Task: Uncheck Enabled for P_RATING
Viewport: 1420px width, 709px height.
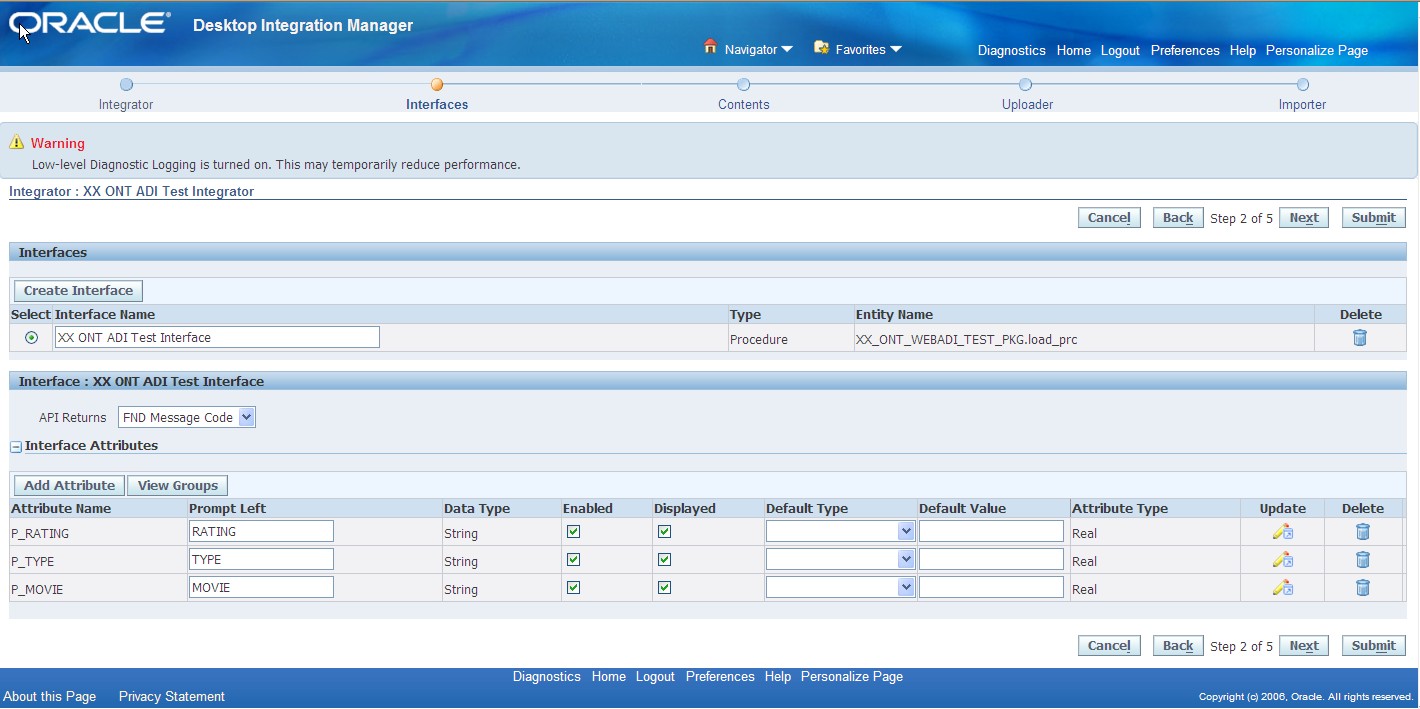Action: pyautogui.click(x=573, y=531)
